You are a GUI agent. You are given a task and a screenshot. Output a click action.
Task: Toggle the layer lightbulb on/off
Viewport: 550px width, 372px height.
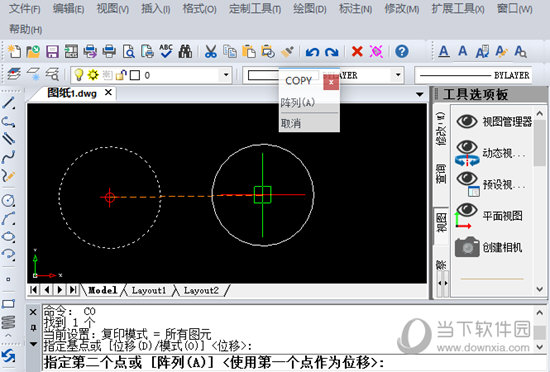pos(79,75)
